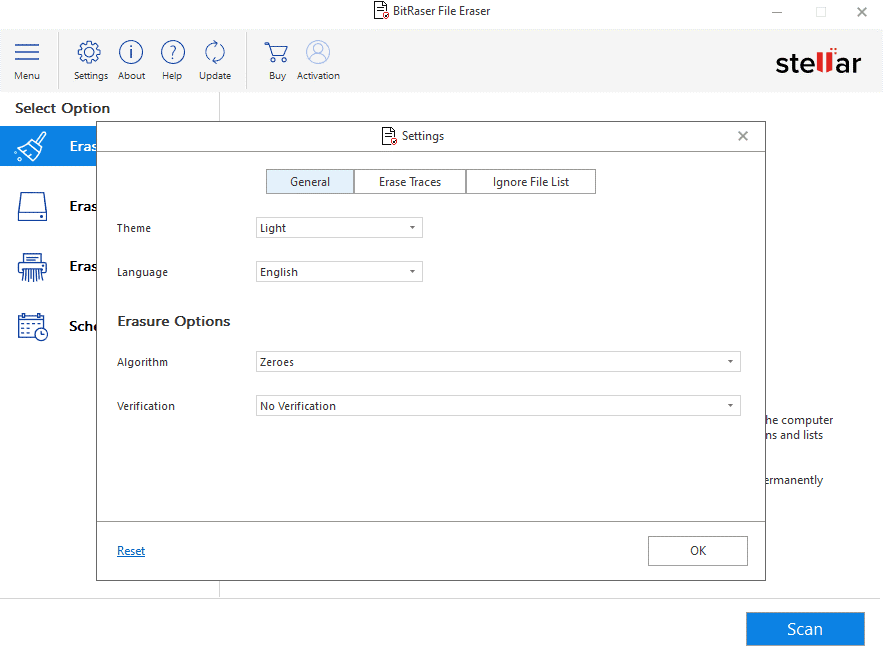Select the shredder erase icon
This screenshot has height=663, width=883.
tap(32, 266)
